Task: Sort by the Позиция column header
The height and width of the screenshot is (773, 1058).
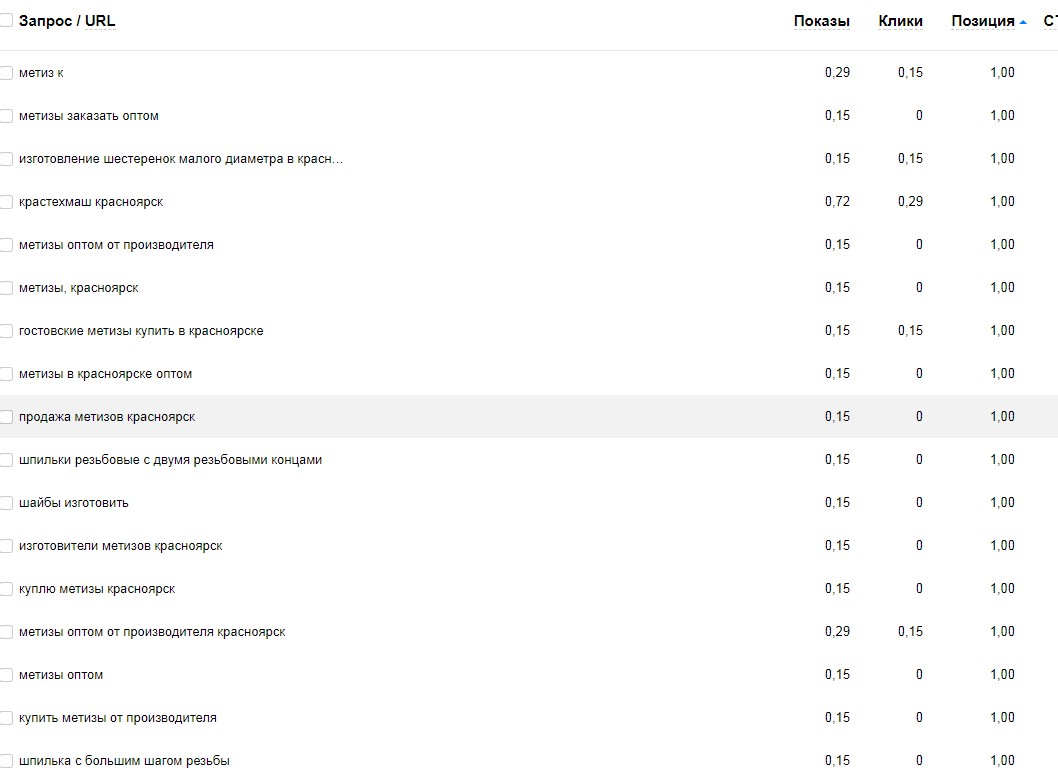Action: click(982, 21)
